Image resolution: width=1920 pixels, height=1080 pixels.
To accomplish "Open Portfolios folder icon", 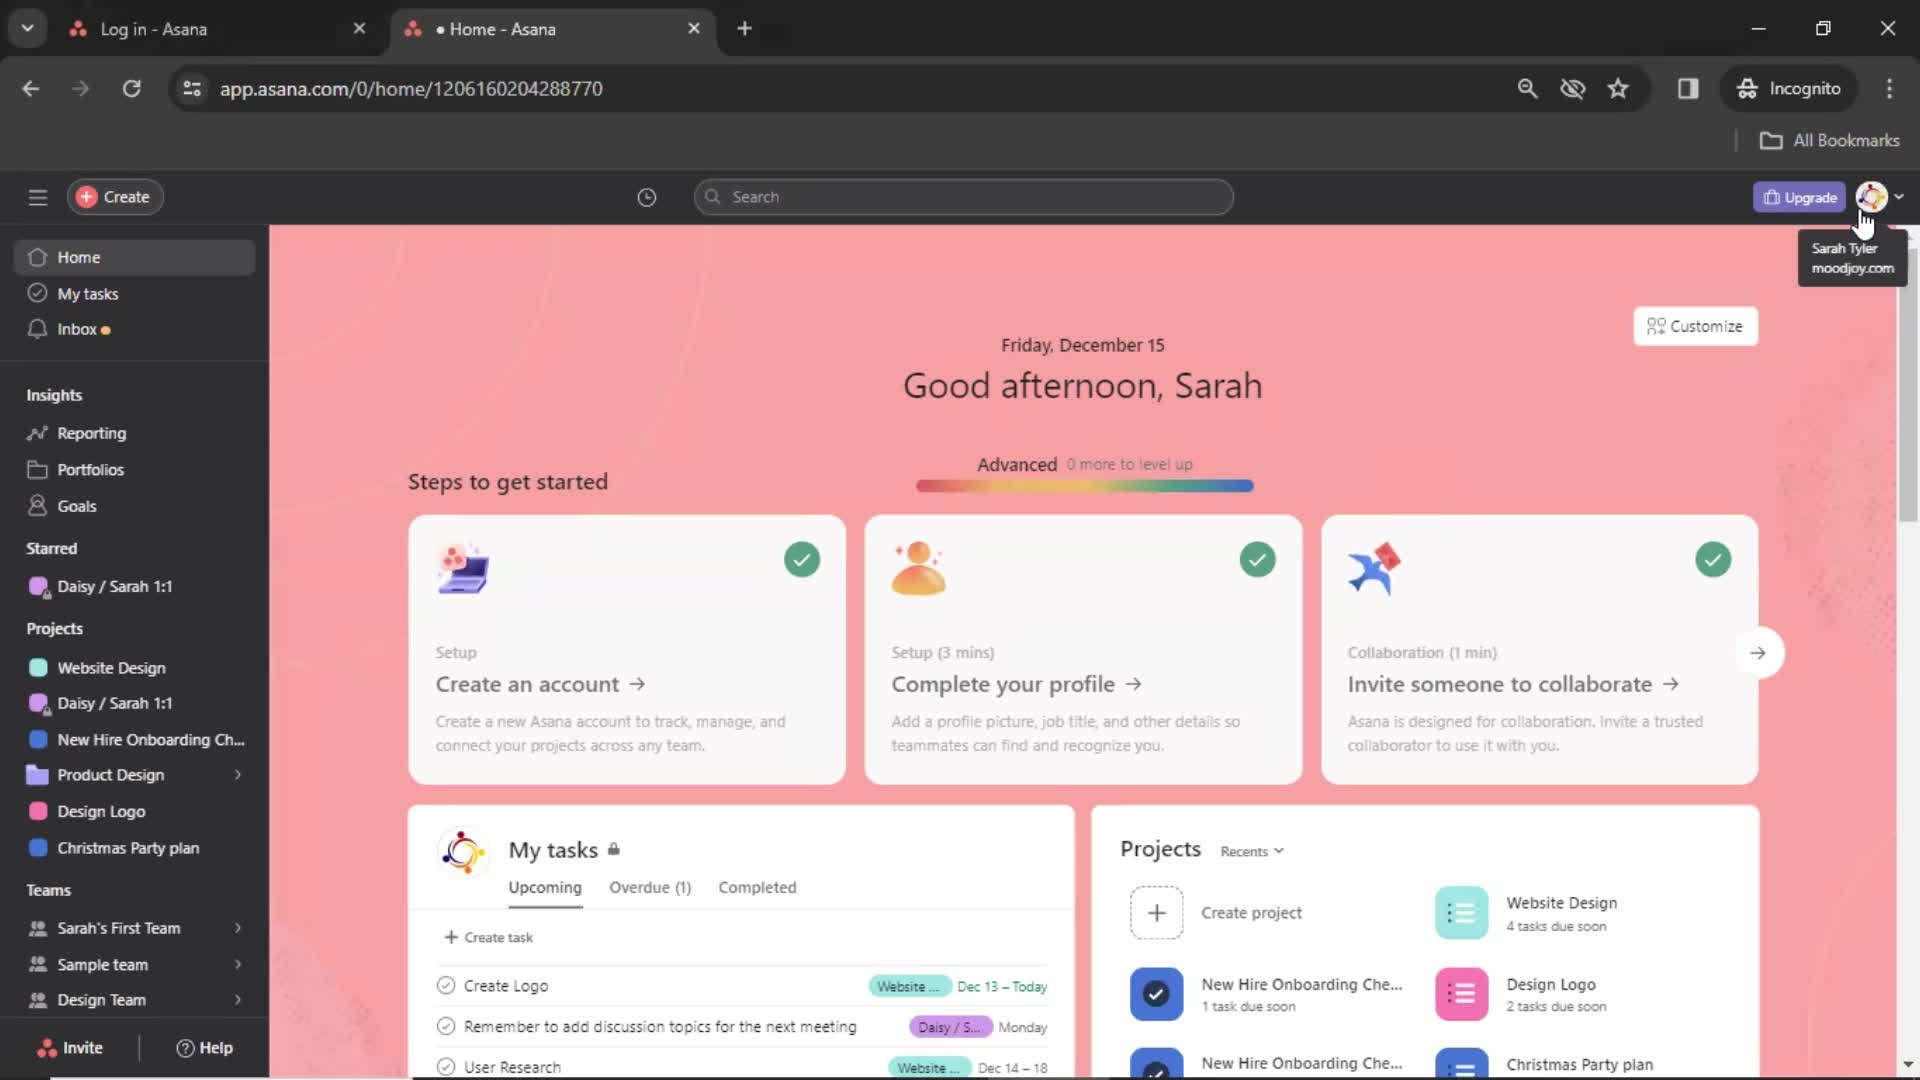I will (x=38, y=469).
